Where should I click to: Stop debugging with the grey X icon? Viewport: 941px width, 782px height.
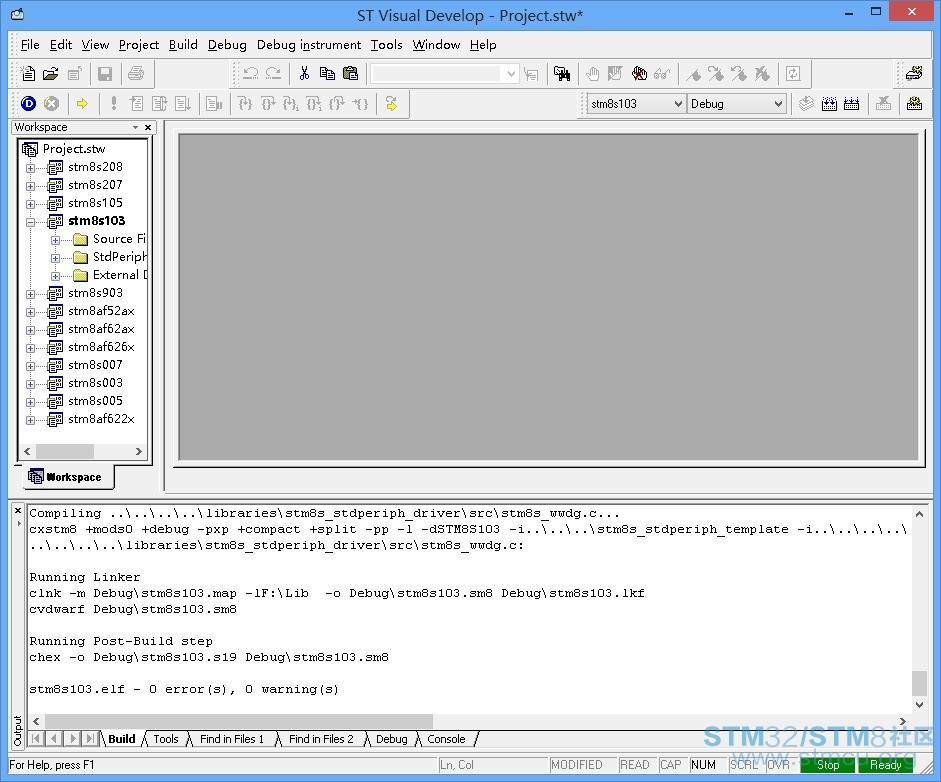pyautogui.click(x=52, y=104)
